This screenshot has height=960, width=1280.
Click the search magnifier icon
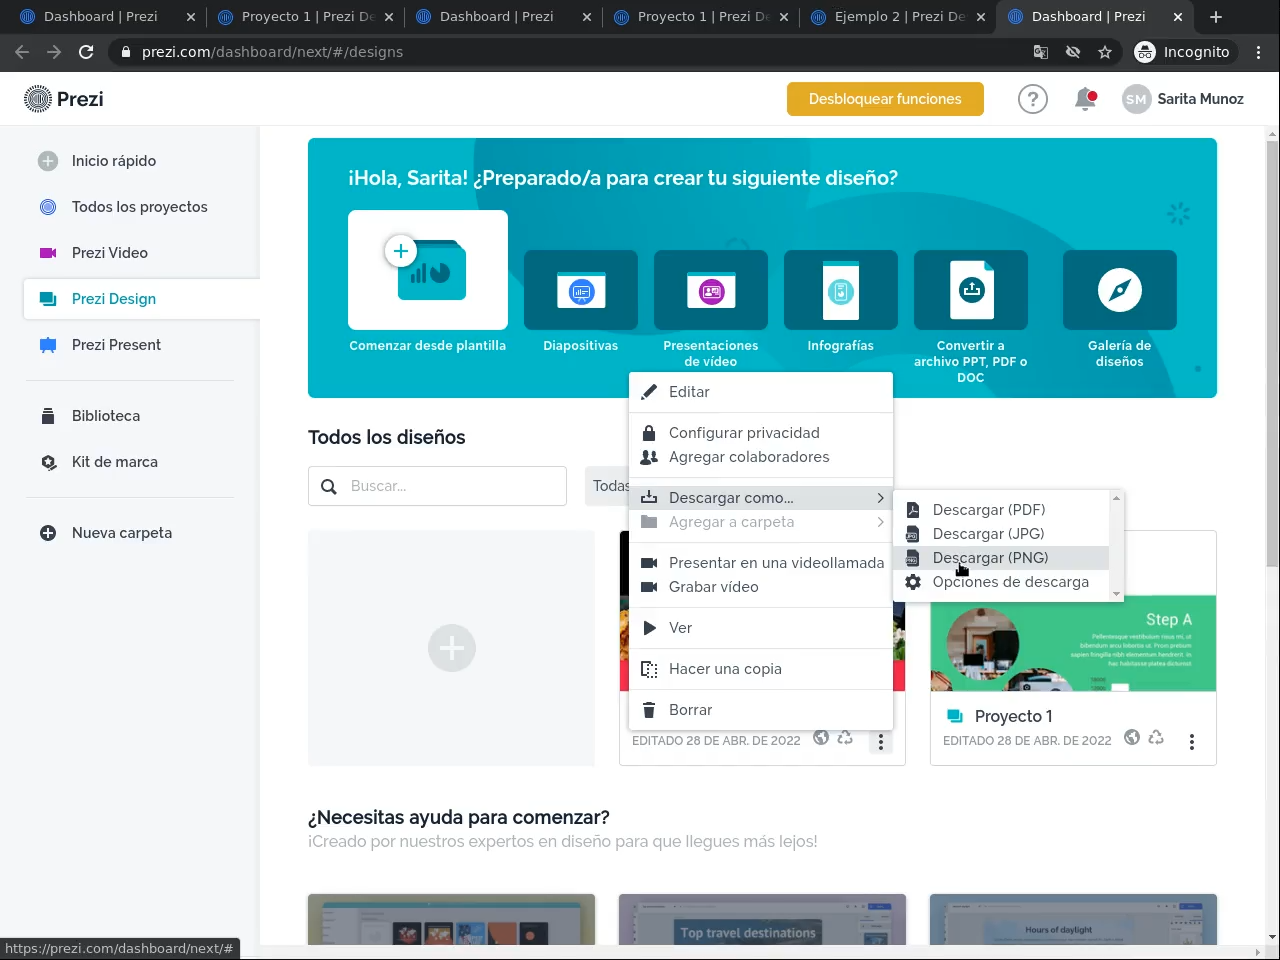[329, 486]
